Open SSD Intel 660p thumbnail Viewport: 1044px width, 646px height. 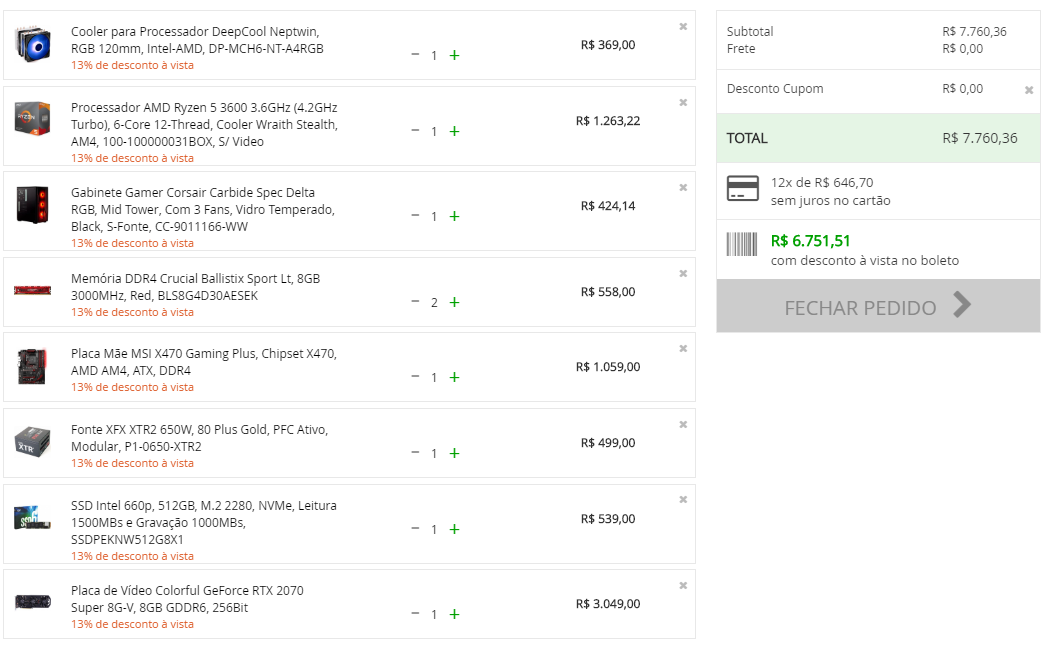coord(33,517)
